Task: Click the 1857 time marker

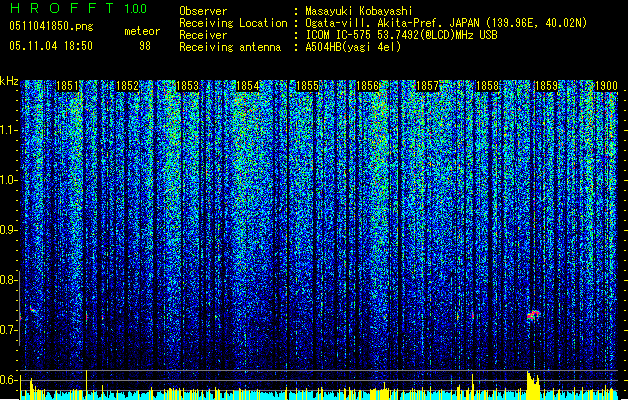Action: click(x=428, y=86)
